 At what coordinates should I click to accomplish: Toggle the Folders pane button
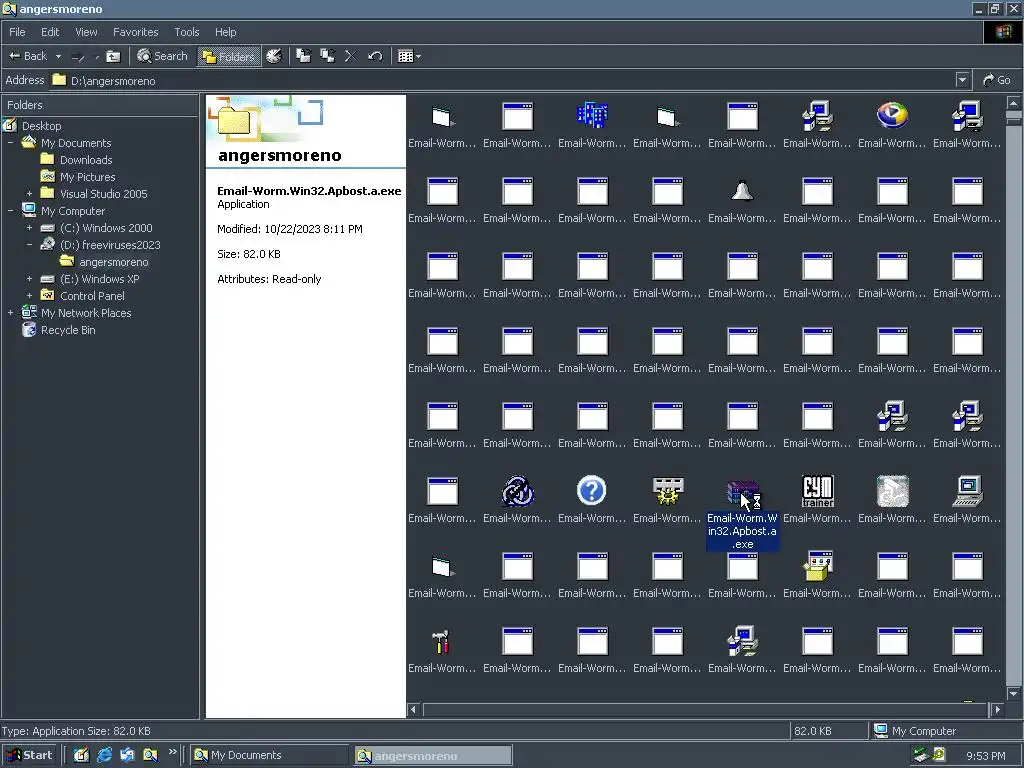tap(227, 57)
